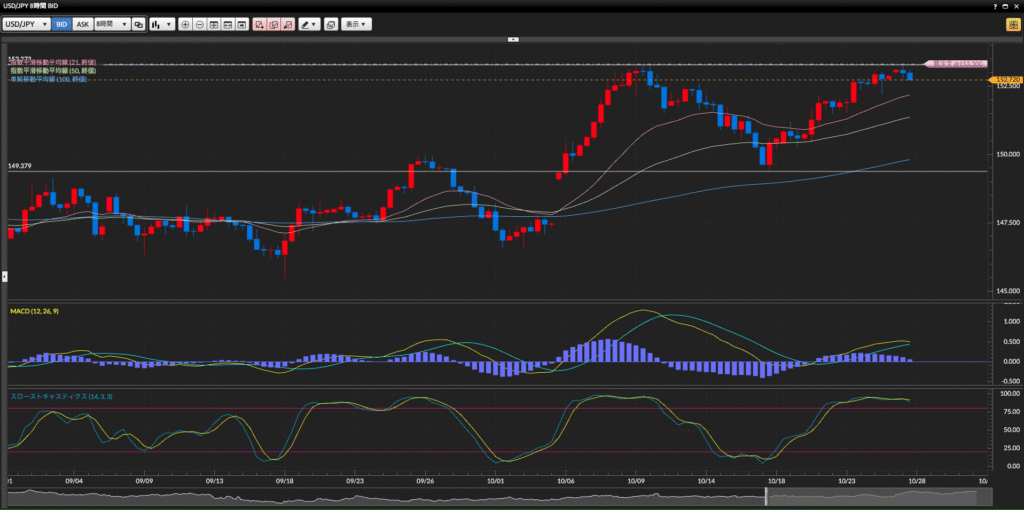Click the yellow grid button at top right
1024x510 pixels.
pyautogui.click(x=1012, y=23)
